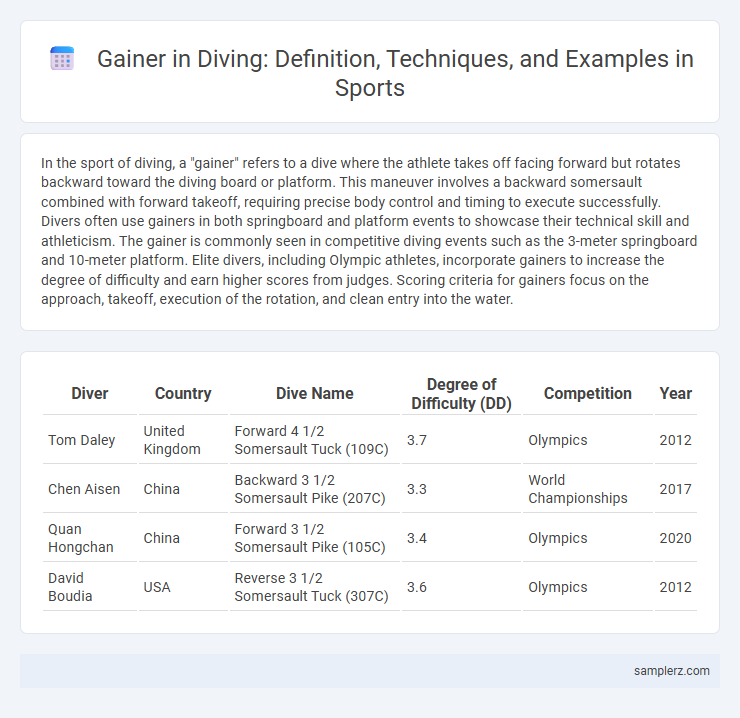Select '2012' in the Tom Daley row
The image size is (740, 718).
pos(676,440)
